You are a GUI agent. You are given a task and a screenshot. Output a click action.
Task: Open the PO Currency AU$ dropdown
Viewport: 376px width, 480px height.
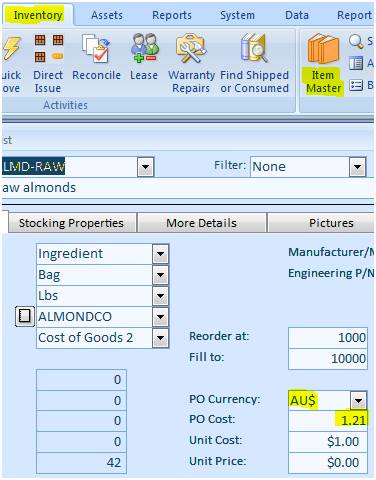coord(359,400)
